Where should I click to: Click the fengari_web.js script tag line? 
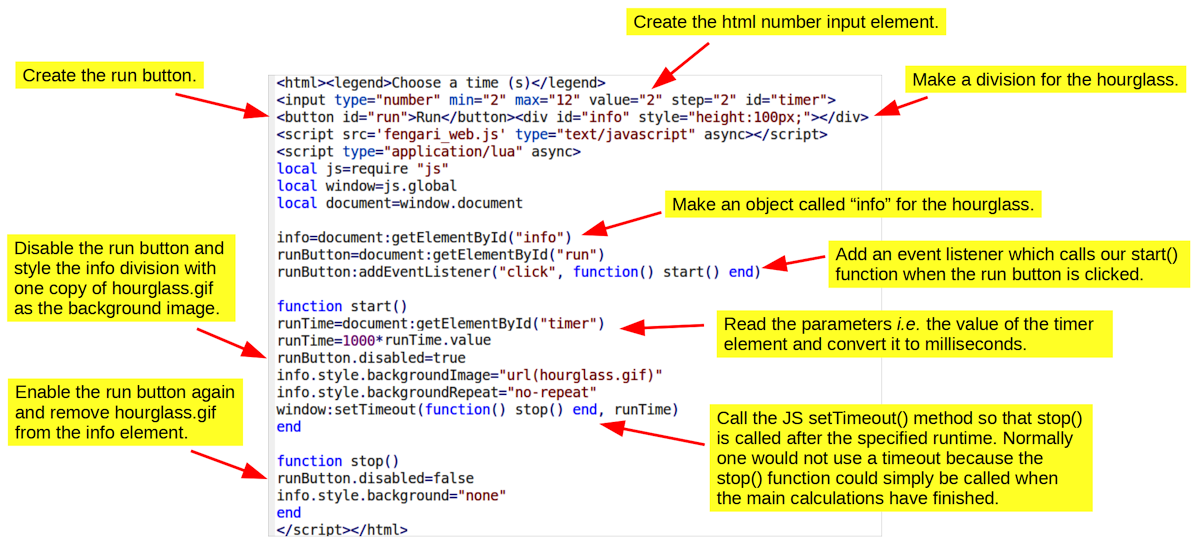click(x=552, y=134)
